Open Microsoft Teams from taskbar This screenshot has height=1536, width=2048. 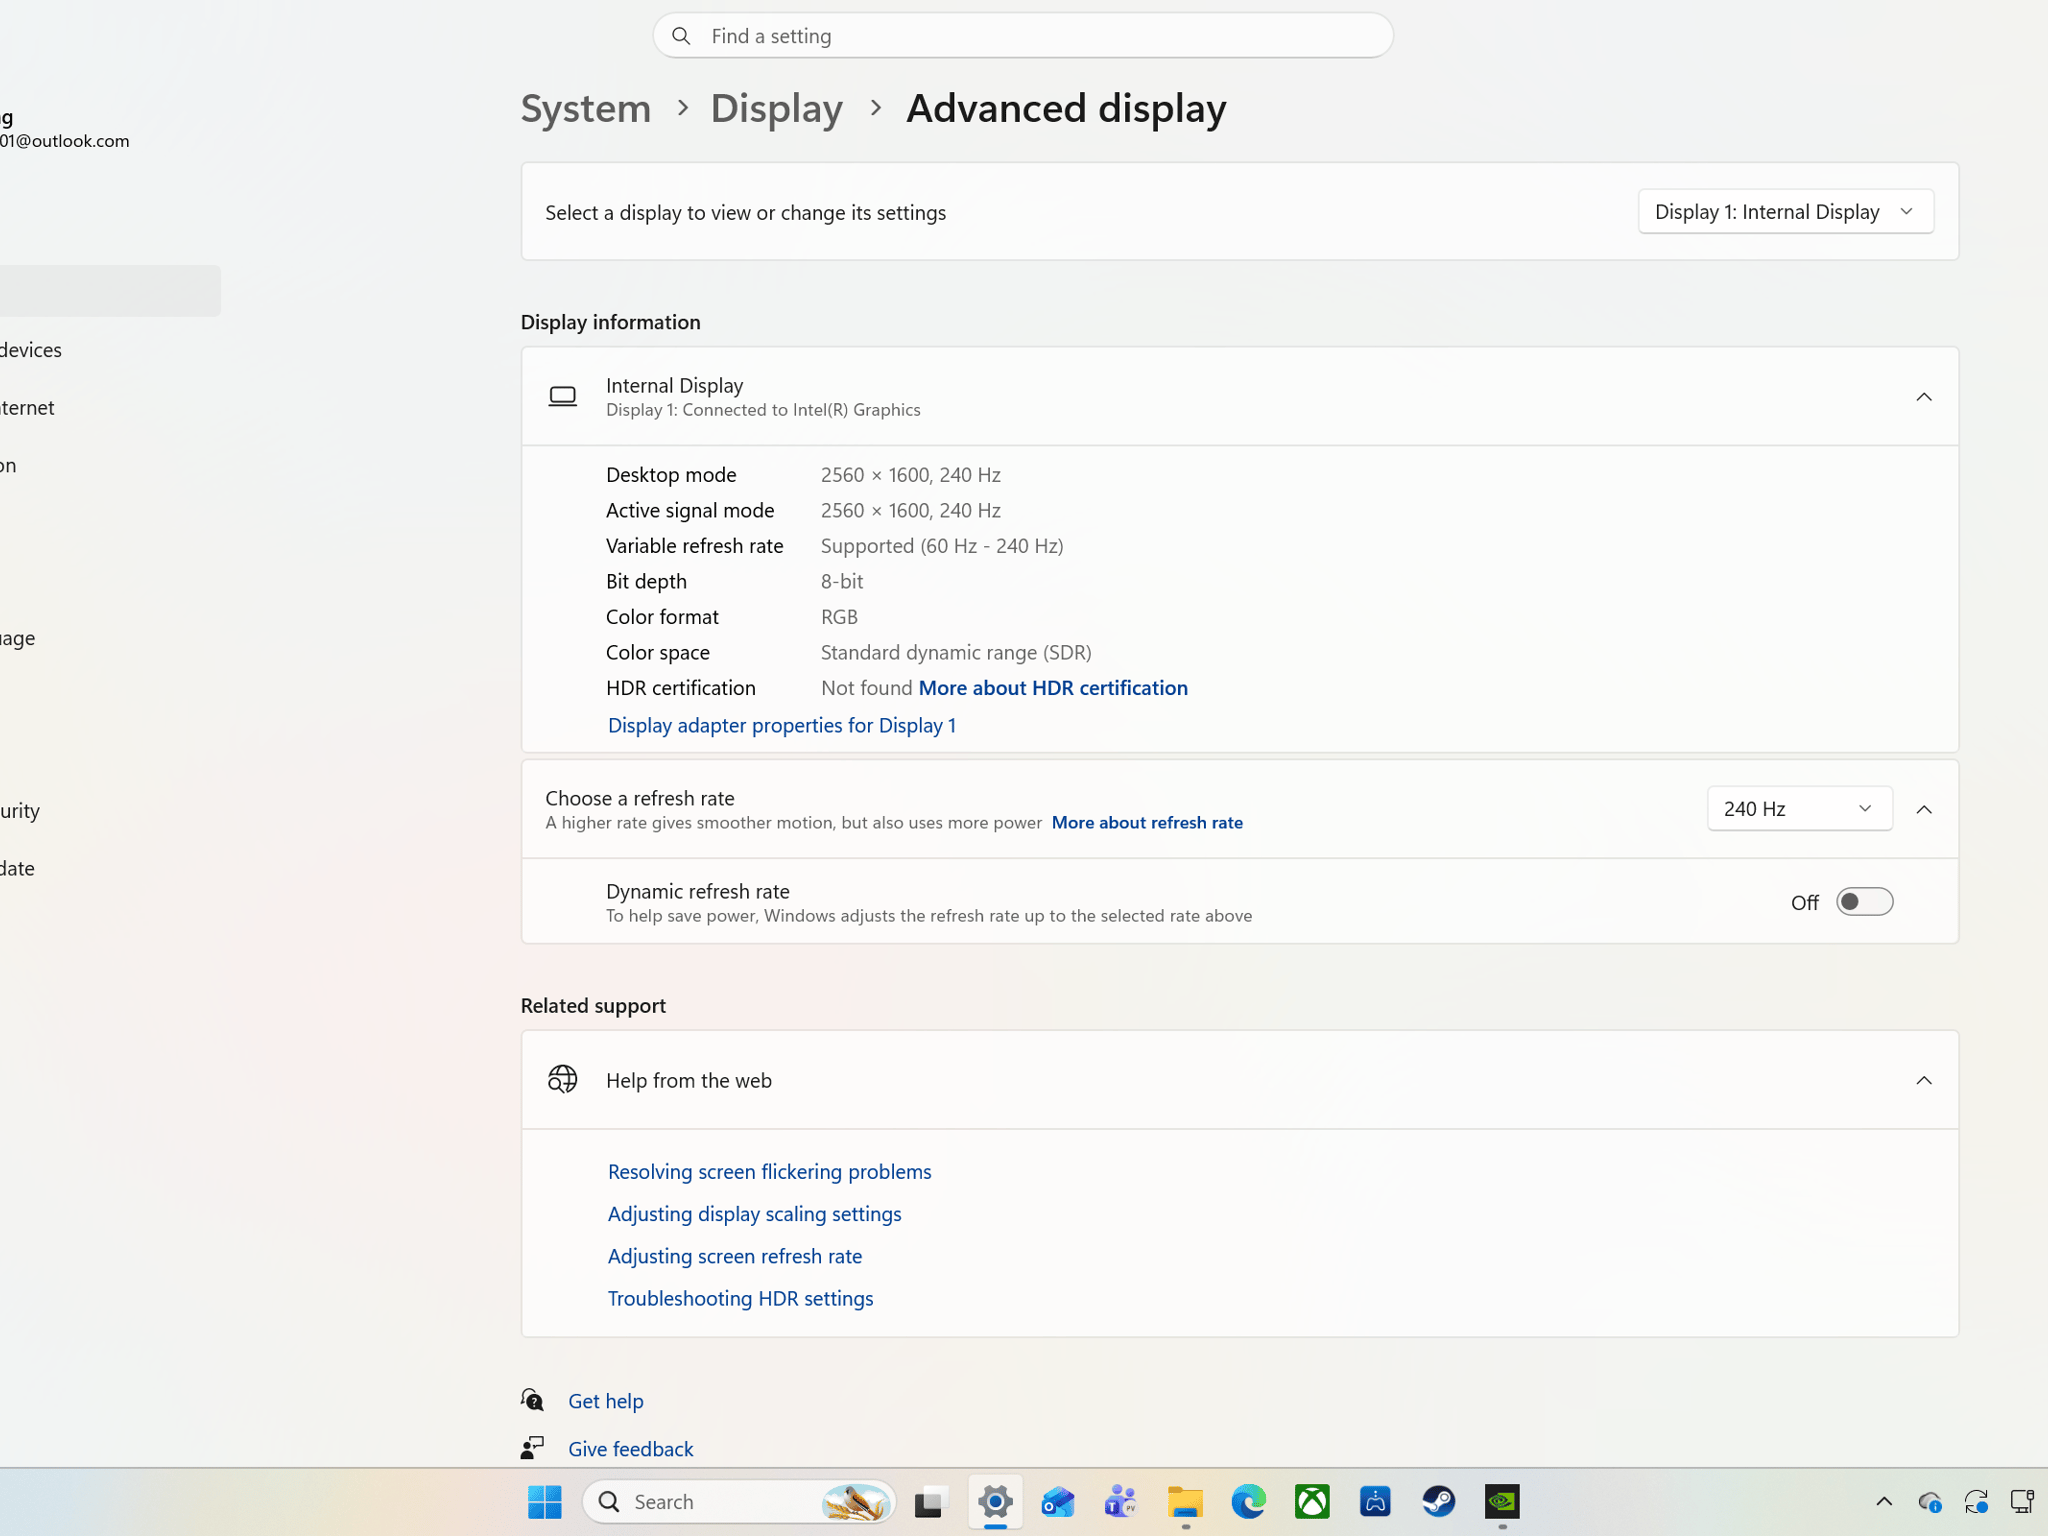(1121, 1501)
